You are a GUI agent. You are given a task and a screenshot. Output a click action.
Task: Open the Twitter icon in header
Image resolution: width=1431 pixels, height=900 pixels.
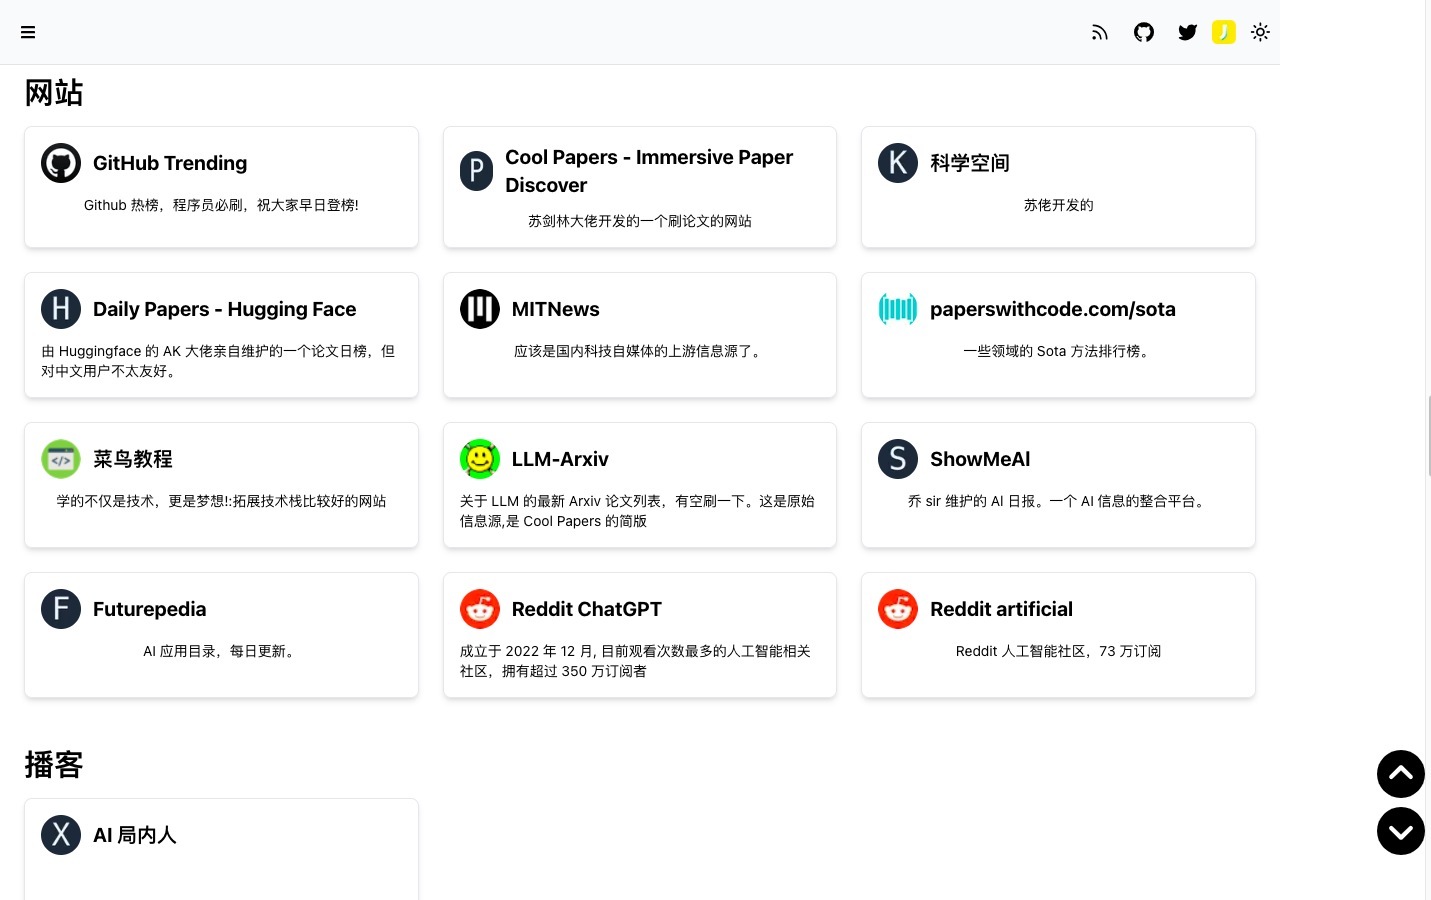(1188, 32)
